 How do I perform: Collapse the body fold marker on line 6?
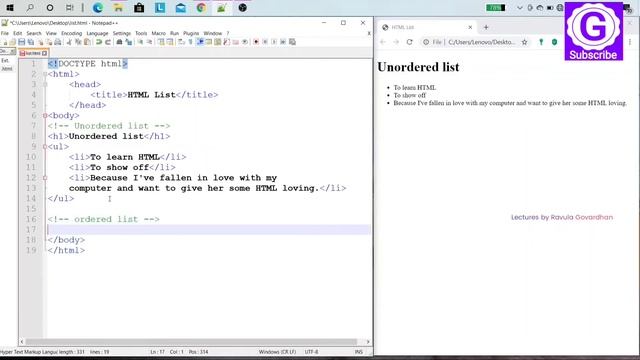pyautogui.click(x=45, y=116)
